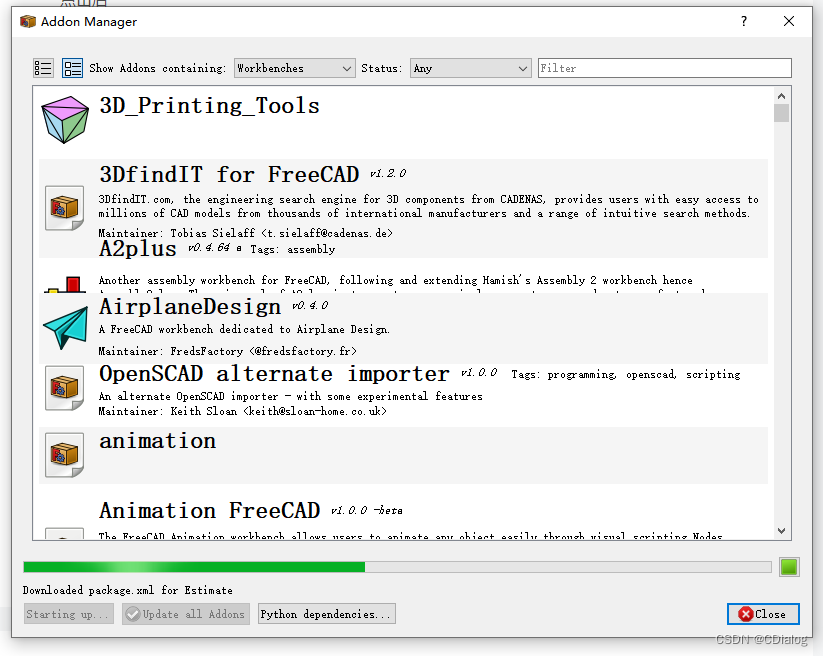Click the scrollbar up arrow
823x656 pixels.
coord(782,96)
